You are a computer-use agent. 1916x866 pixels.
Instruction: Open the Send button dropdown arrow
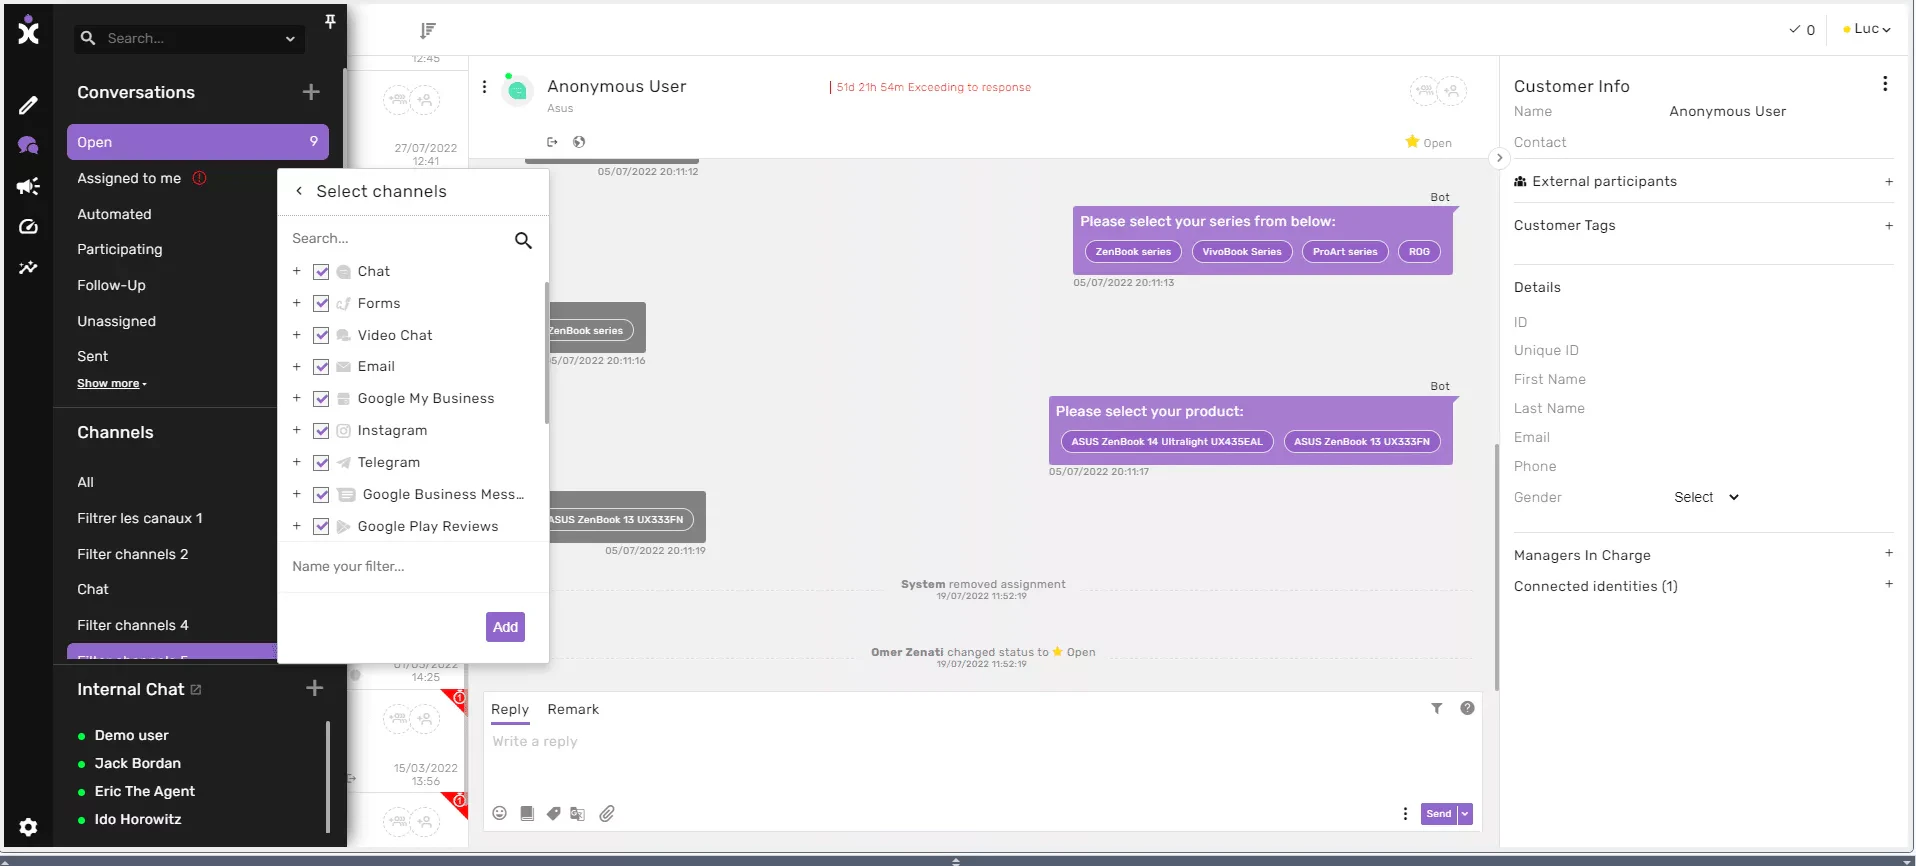[x=1465, y=814]
